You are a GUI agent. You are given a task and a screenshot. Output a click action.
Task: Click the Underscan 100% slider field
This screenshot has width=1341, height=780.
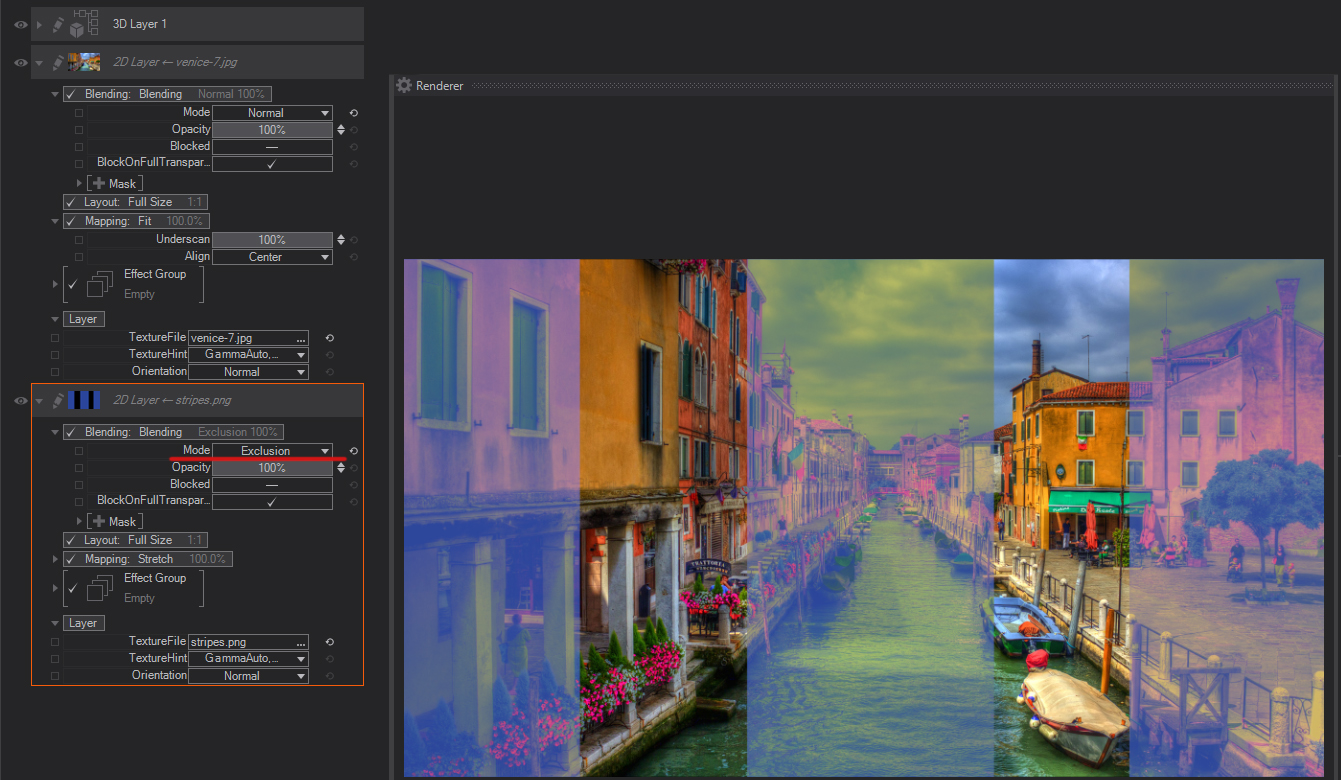pos(272,240)
